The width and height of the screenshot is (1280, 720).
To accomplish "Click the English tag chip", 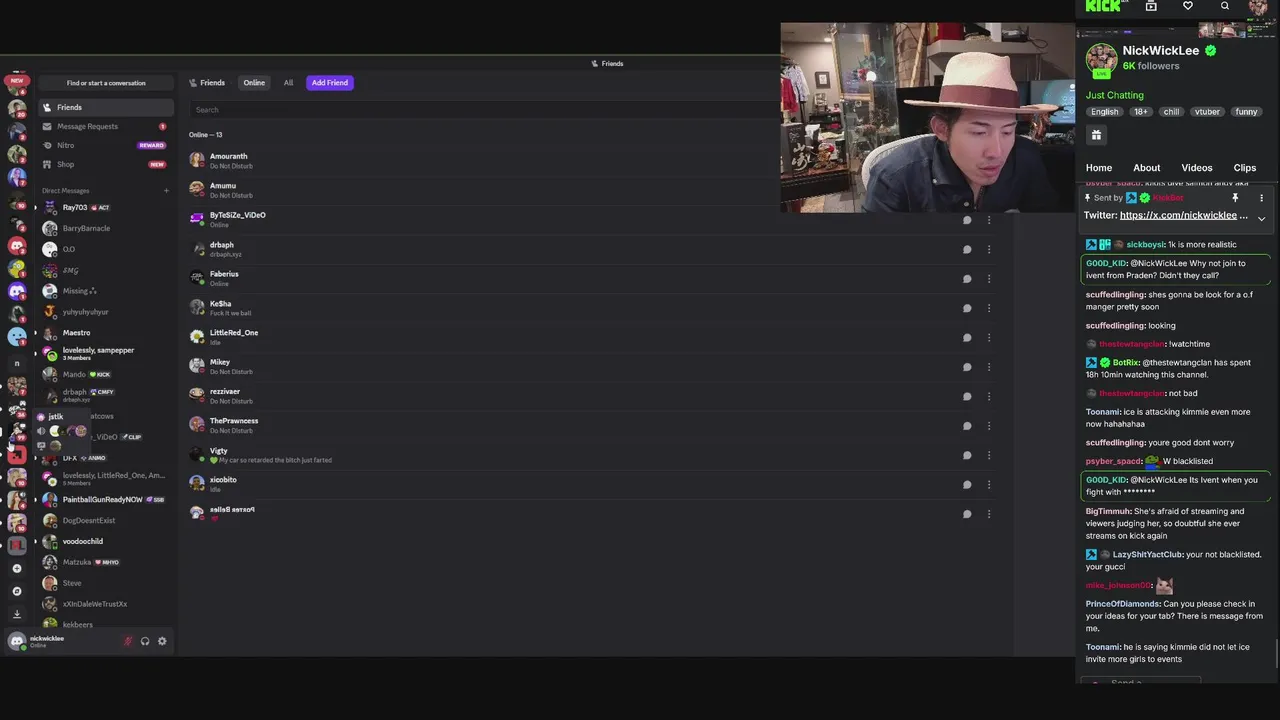I will click(1105, 112).
